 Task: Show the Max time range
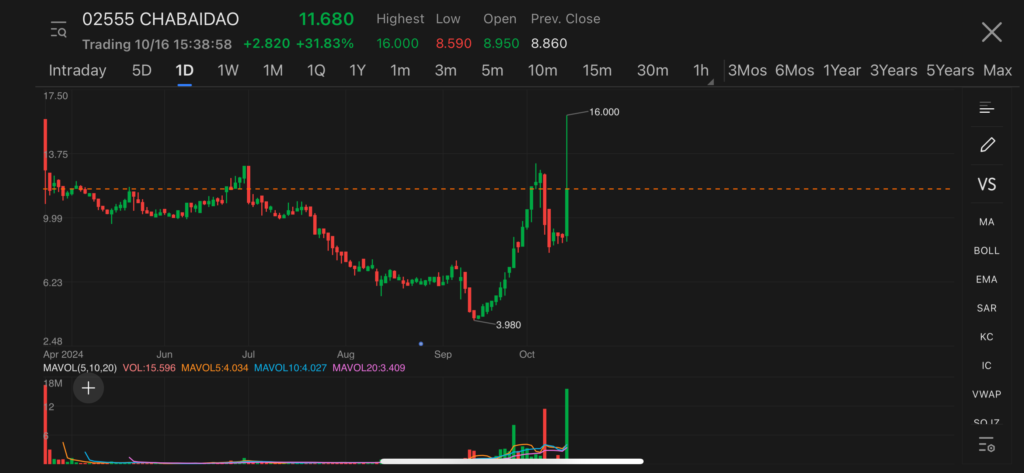pos(997,71)
